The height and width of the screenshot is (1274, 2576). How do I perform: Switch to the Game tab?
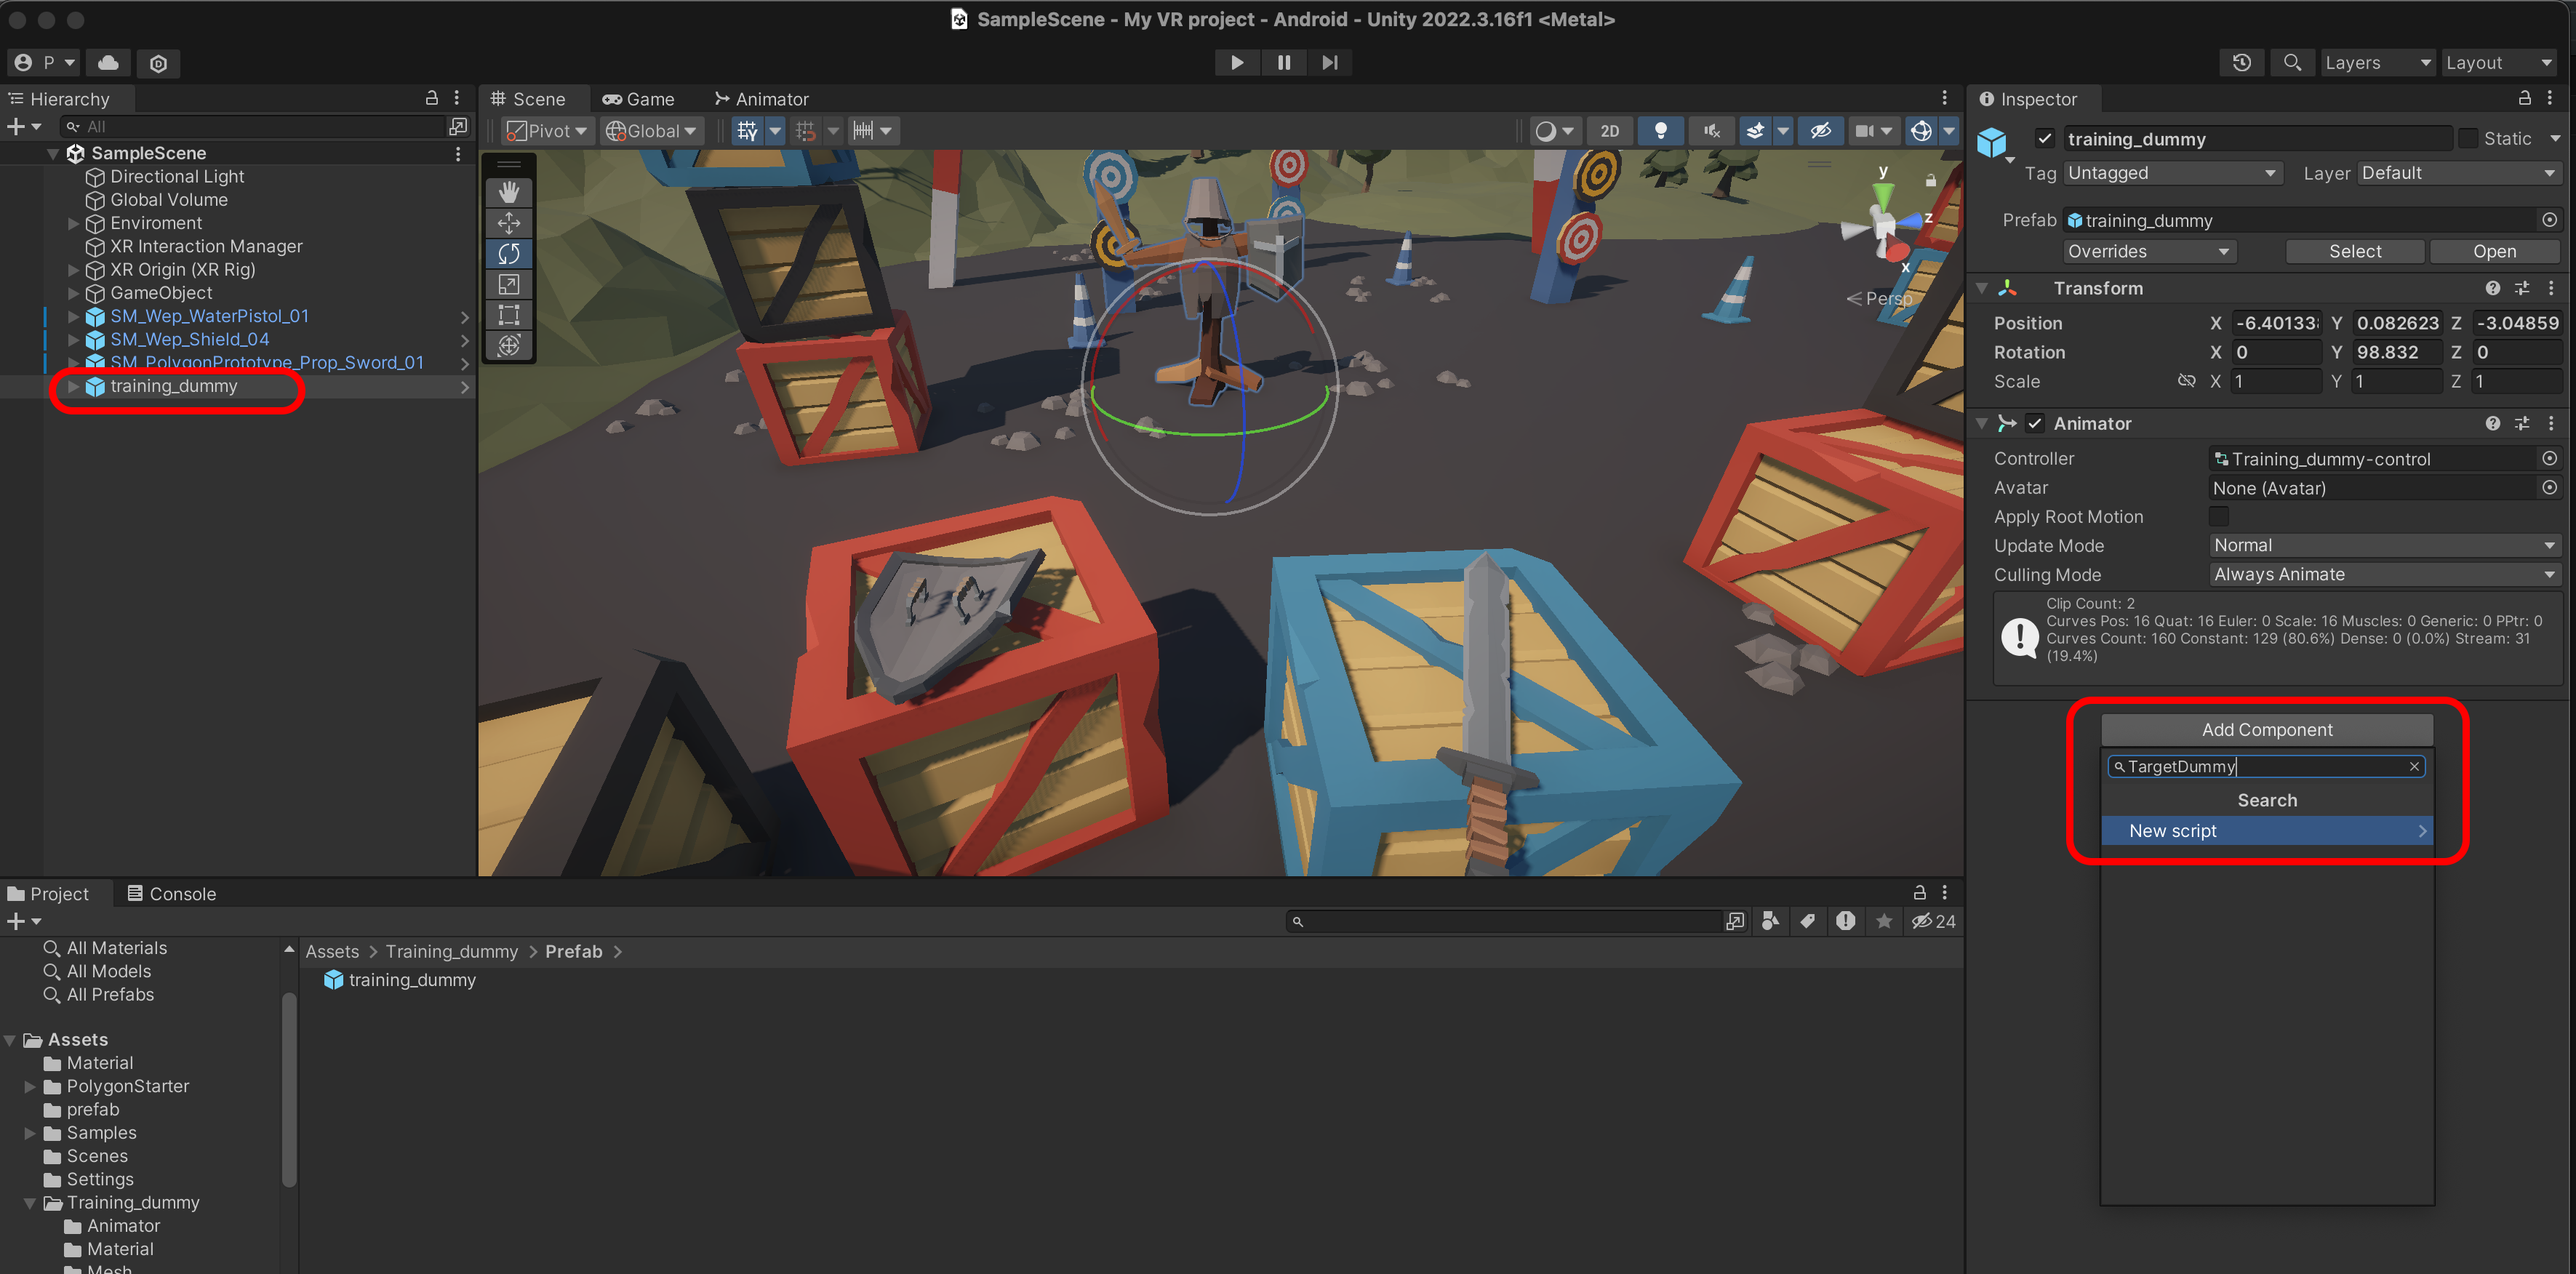(x=639, y=99)
